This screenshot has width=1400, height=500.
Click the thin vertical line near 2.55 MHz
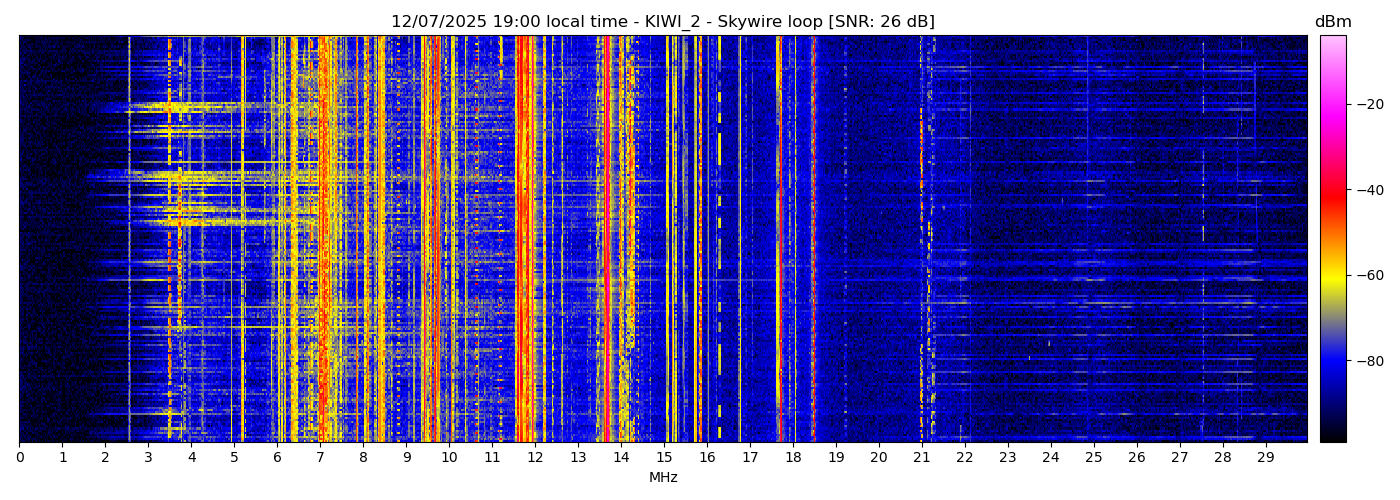point(129,240)
